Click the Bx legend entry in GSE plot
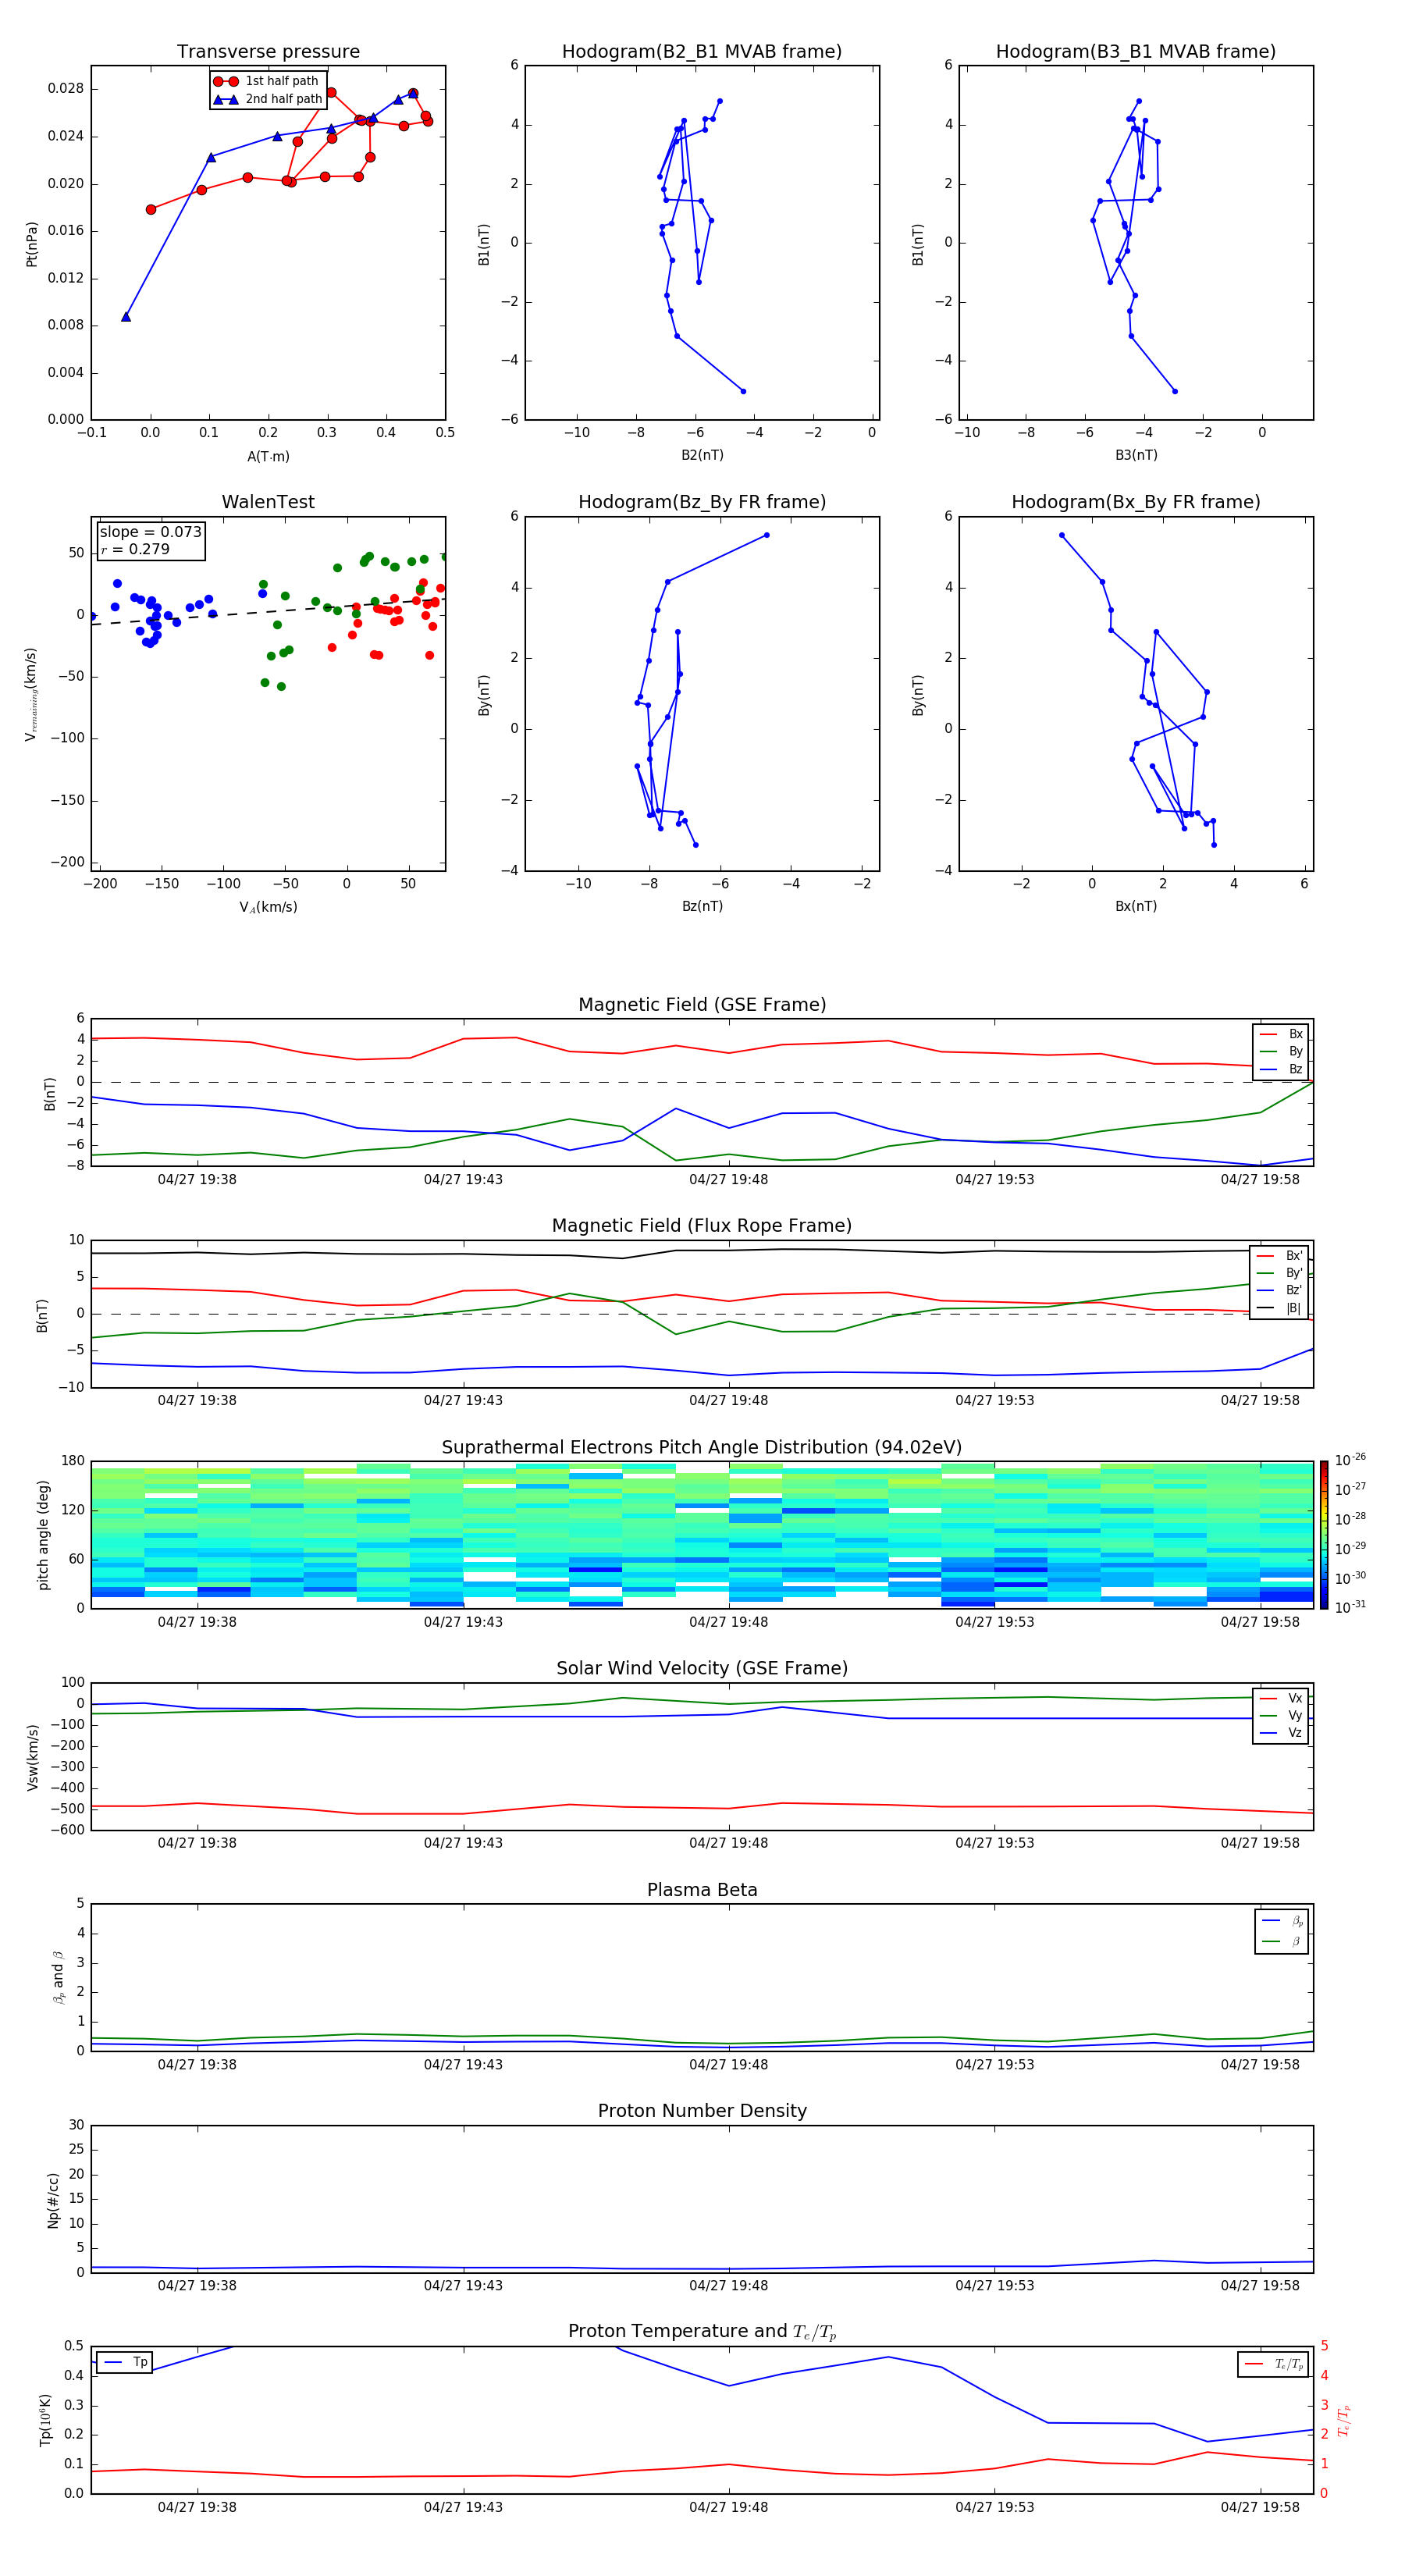The height and width of the screenshot is (2576, 1405). point(1281,1034)
